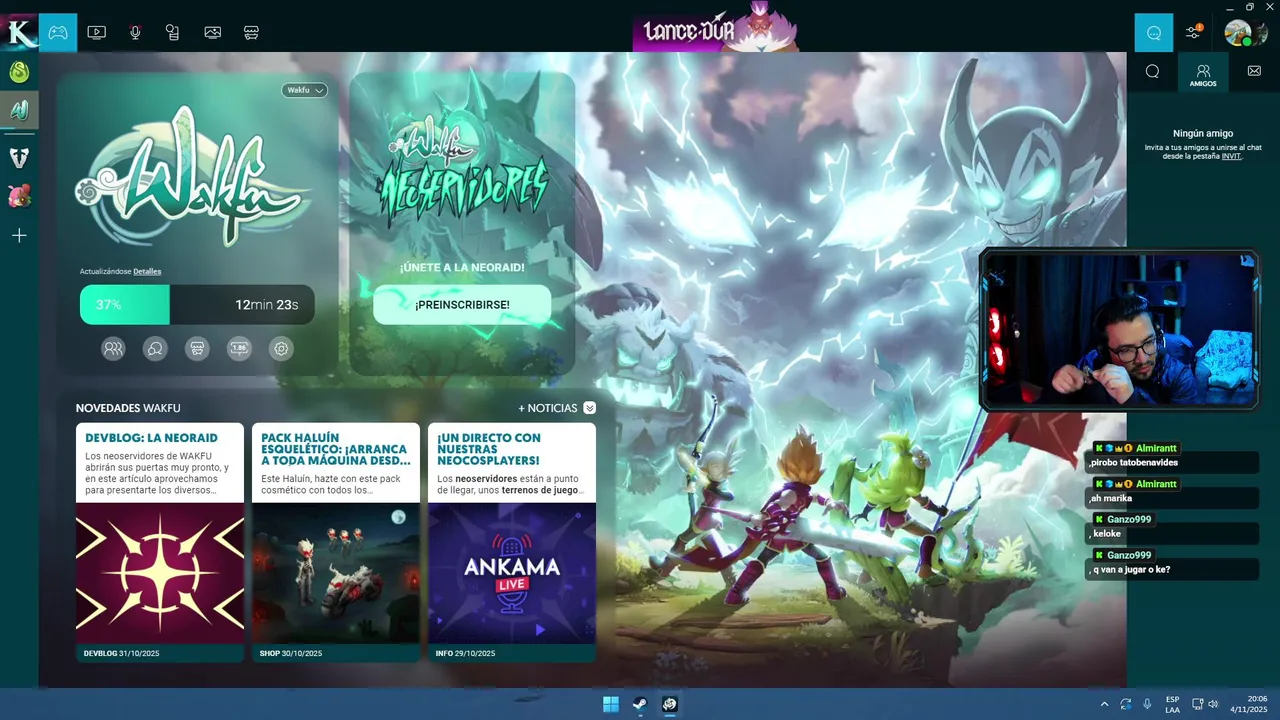The width and height of the screenshot is (1280, 720).
Task: Open the image gallery icon in top bar
Action: (212, 32)
